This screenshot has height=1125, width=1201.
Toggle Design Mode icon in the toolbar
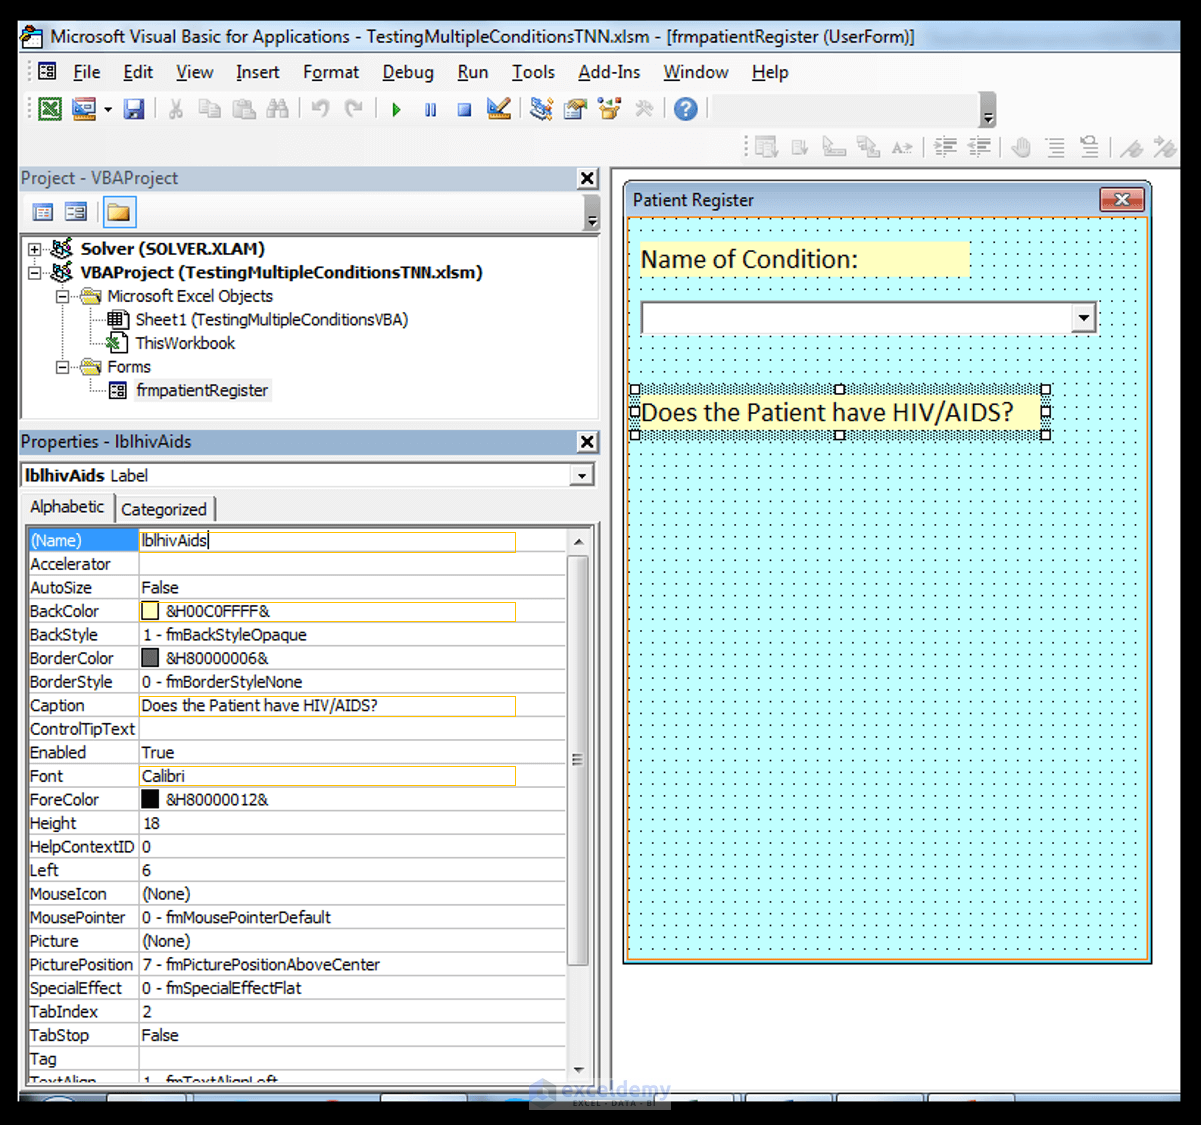click(498, 109)
